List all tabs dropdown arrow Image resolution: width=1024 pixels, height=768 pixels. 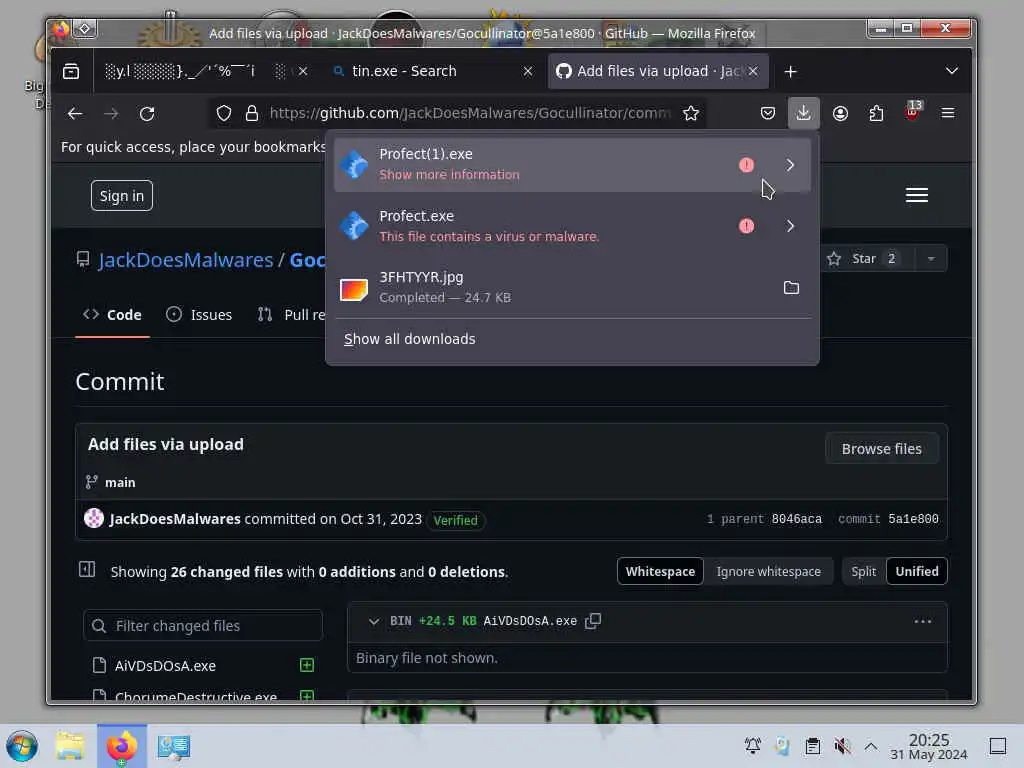click(x=952, y=71)
